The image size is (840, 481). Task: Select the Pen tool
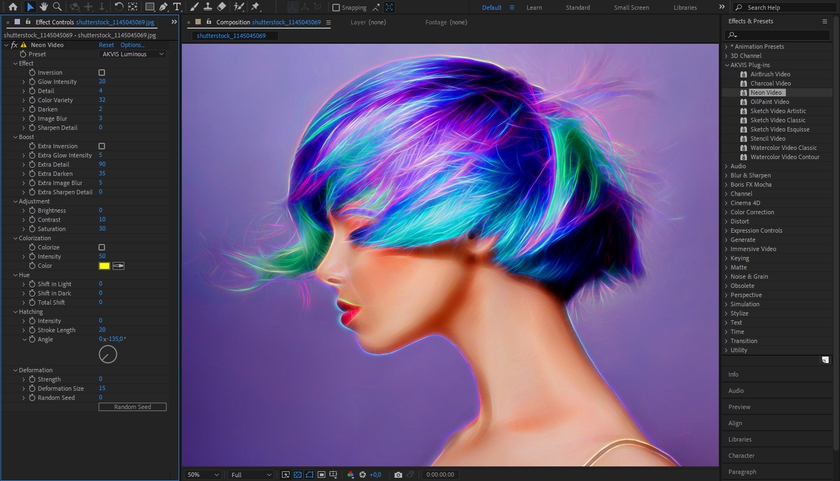pos(163,7)
